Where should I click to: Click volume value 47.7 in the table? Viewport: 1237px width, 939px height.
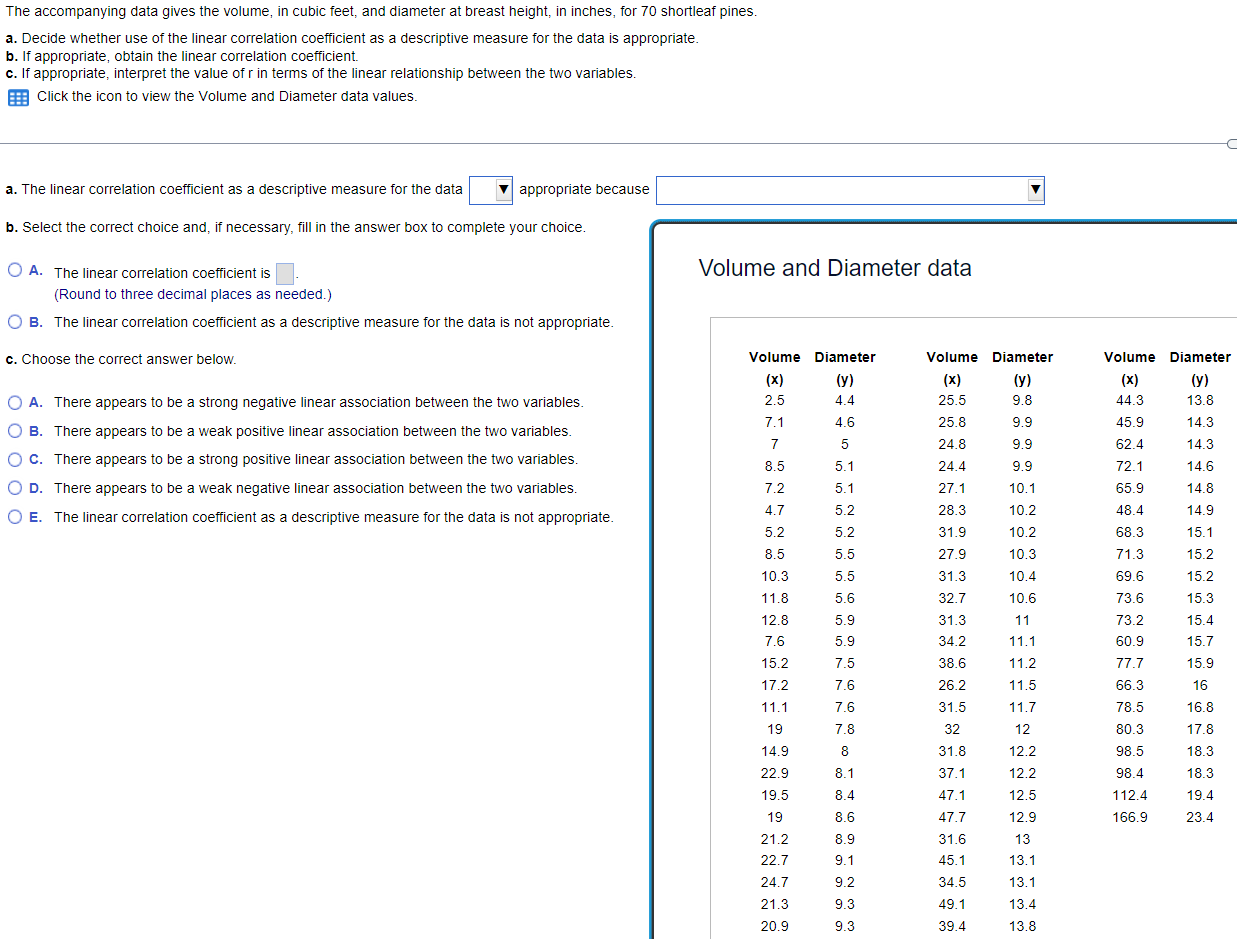[952, 817]
